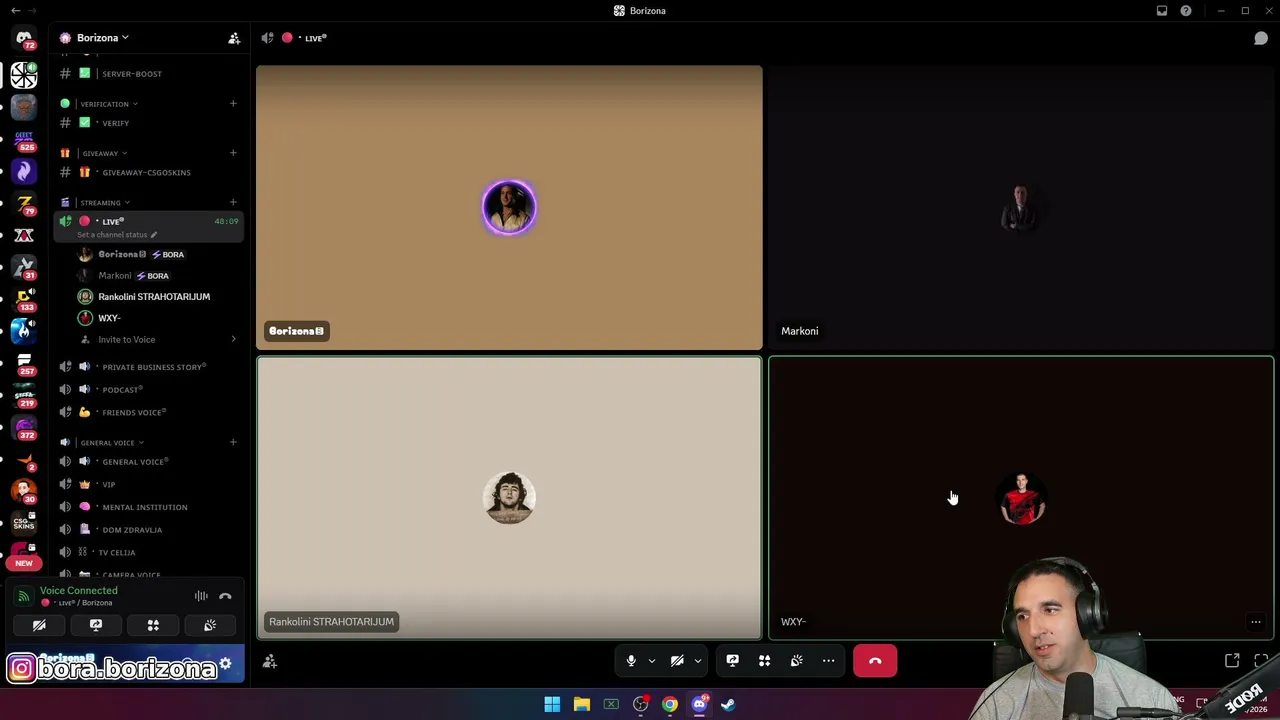Viewport: 1280px width, 720px height.
Task: Open the Invite to Voice arrow
Action: click(233, 340)
